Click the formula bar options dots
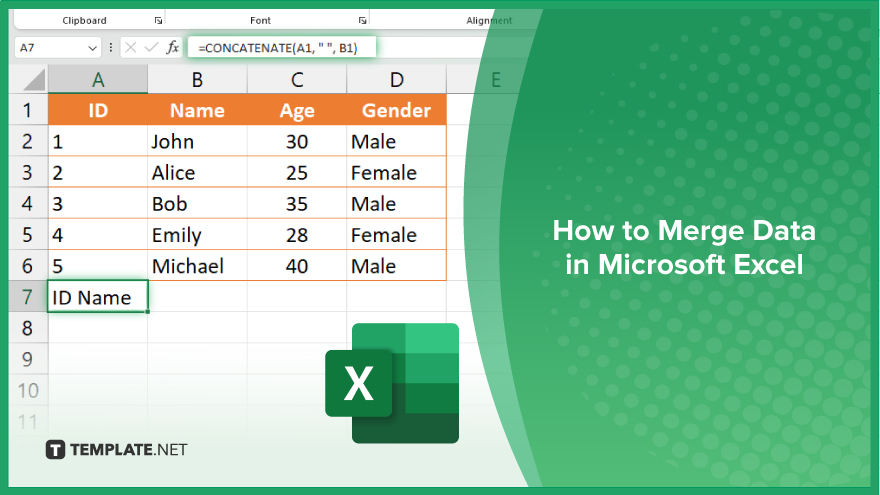The height and width of the screenshot is (495, 880). click(111, 48)
